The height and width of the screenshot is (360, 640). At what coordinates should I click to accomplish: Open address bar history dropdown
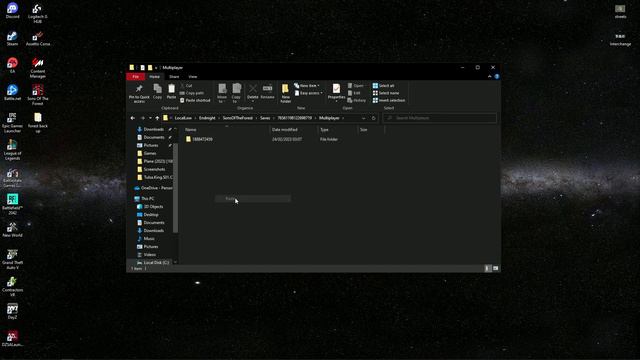click(363, 118)
